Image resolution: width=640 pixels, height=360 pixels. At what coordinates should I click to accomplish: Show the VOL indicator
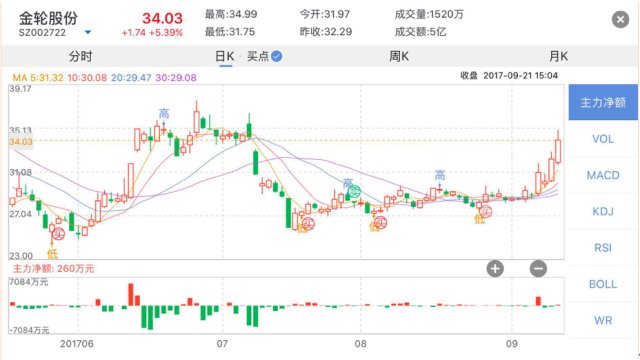(x=603, y=139)
